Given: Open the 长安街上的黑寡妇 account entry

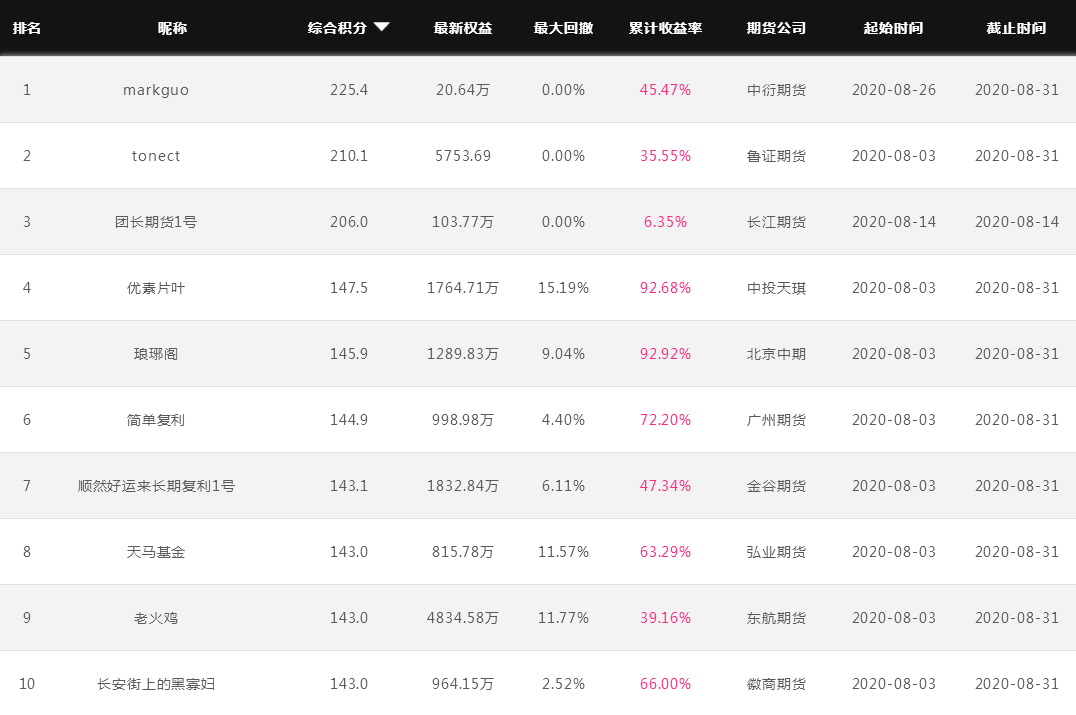Looking at the screenshot, I should 156,683.
